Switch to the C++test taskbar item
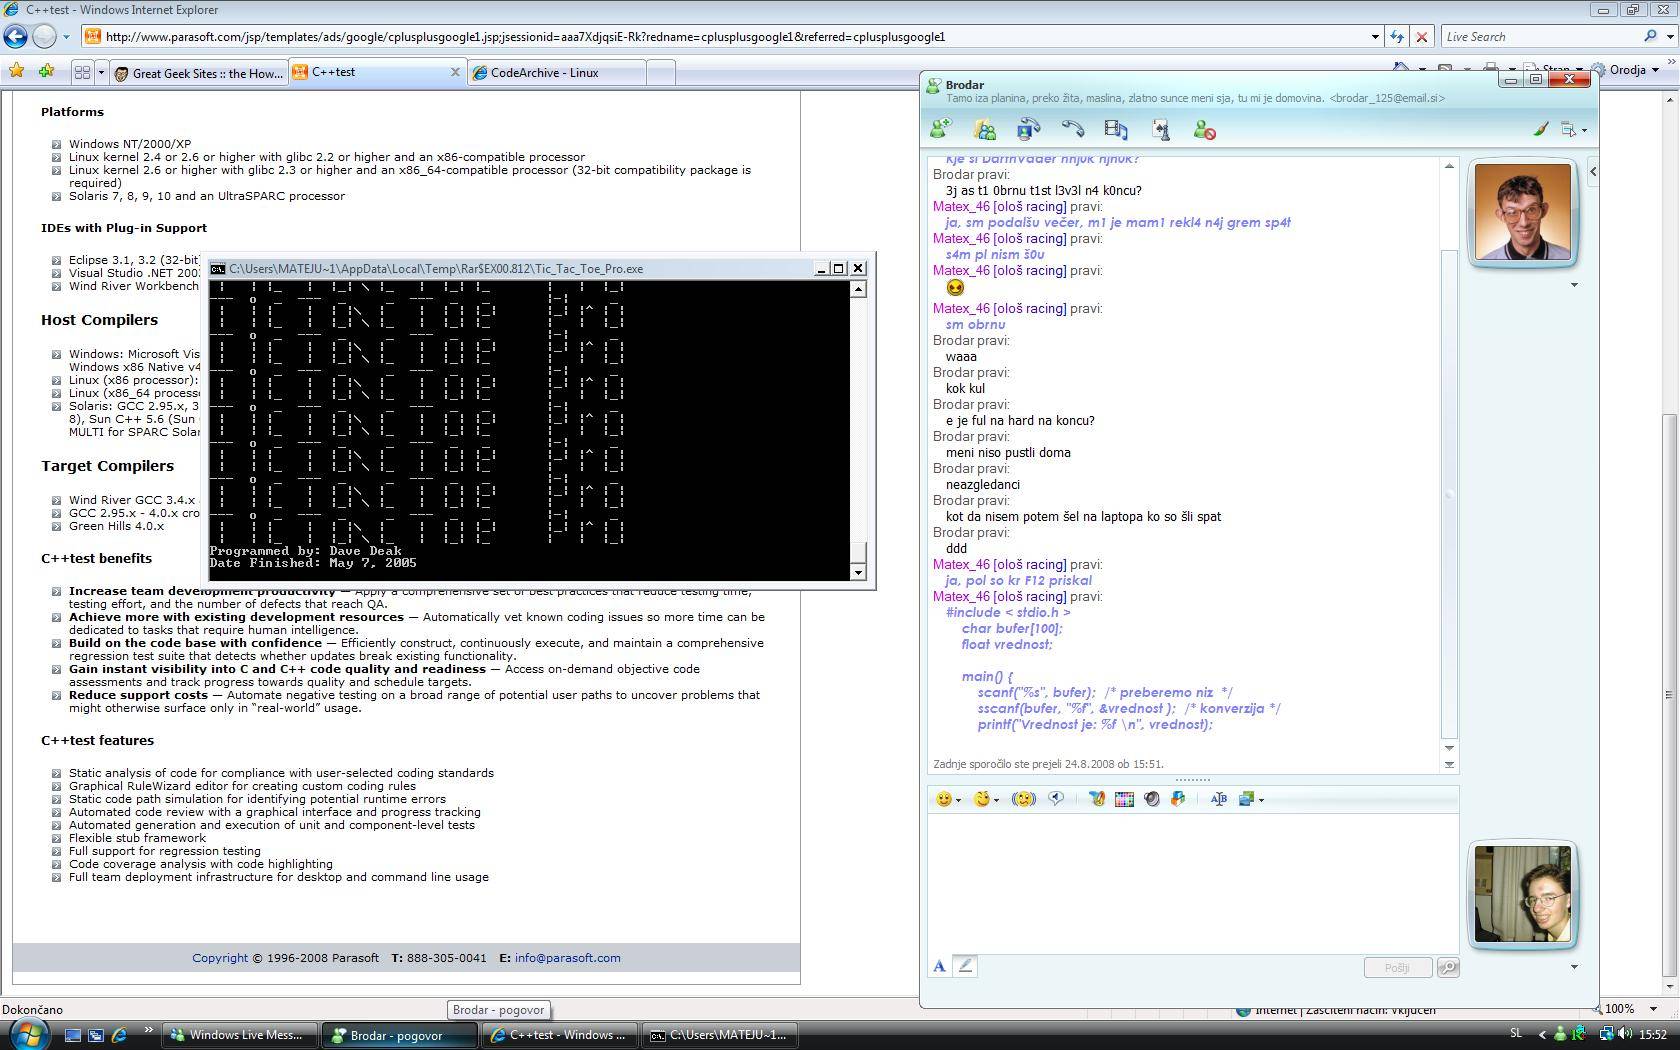The width and height of the screenshot is (1680, 1050). click(560, 1035)
